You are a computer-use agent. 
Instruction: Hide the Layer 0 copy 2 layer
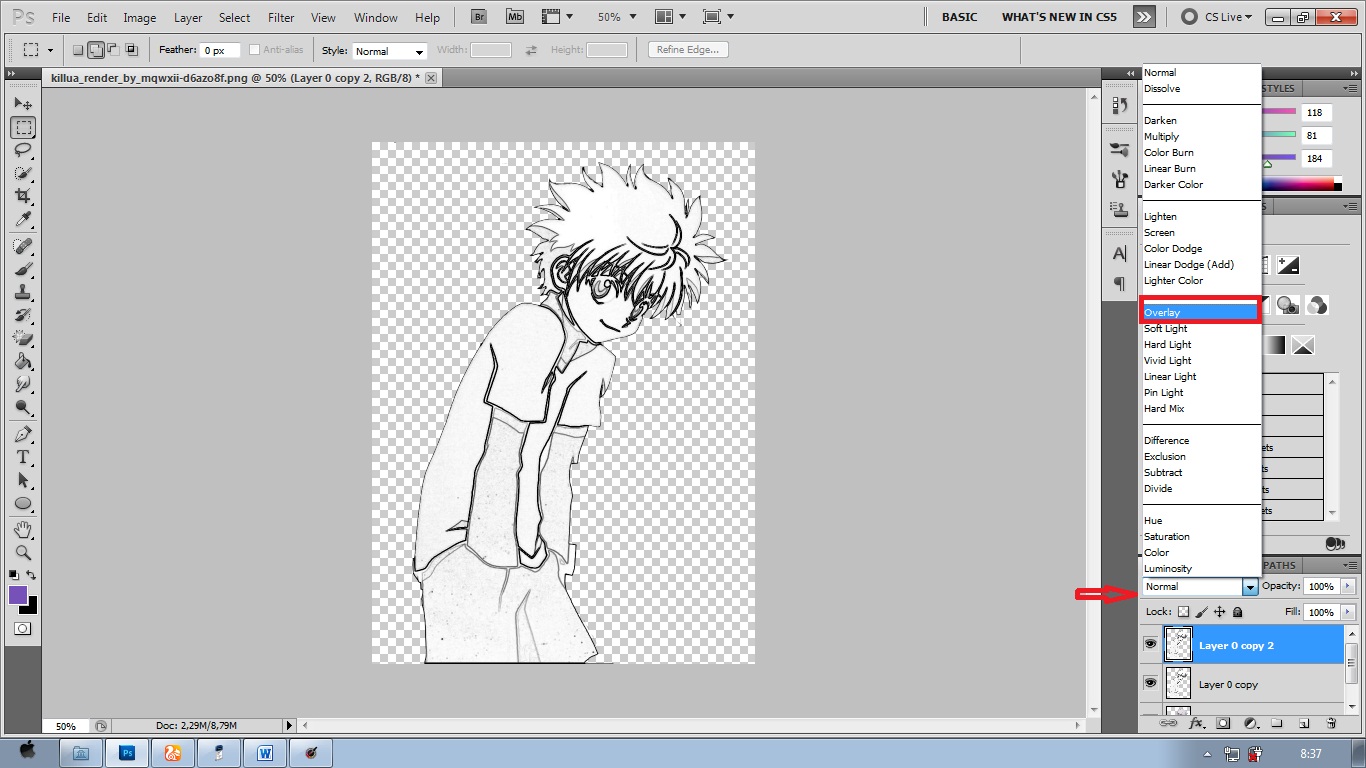1150,645
